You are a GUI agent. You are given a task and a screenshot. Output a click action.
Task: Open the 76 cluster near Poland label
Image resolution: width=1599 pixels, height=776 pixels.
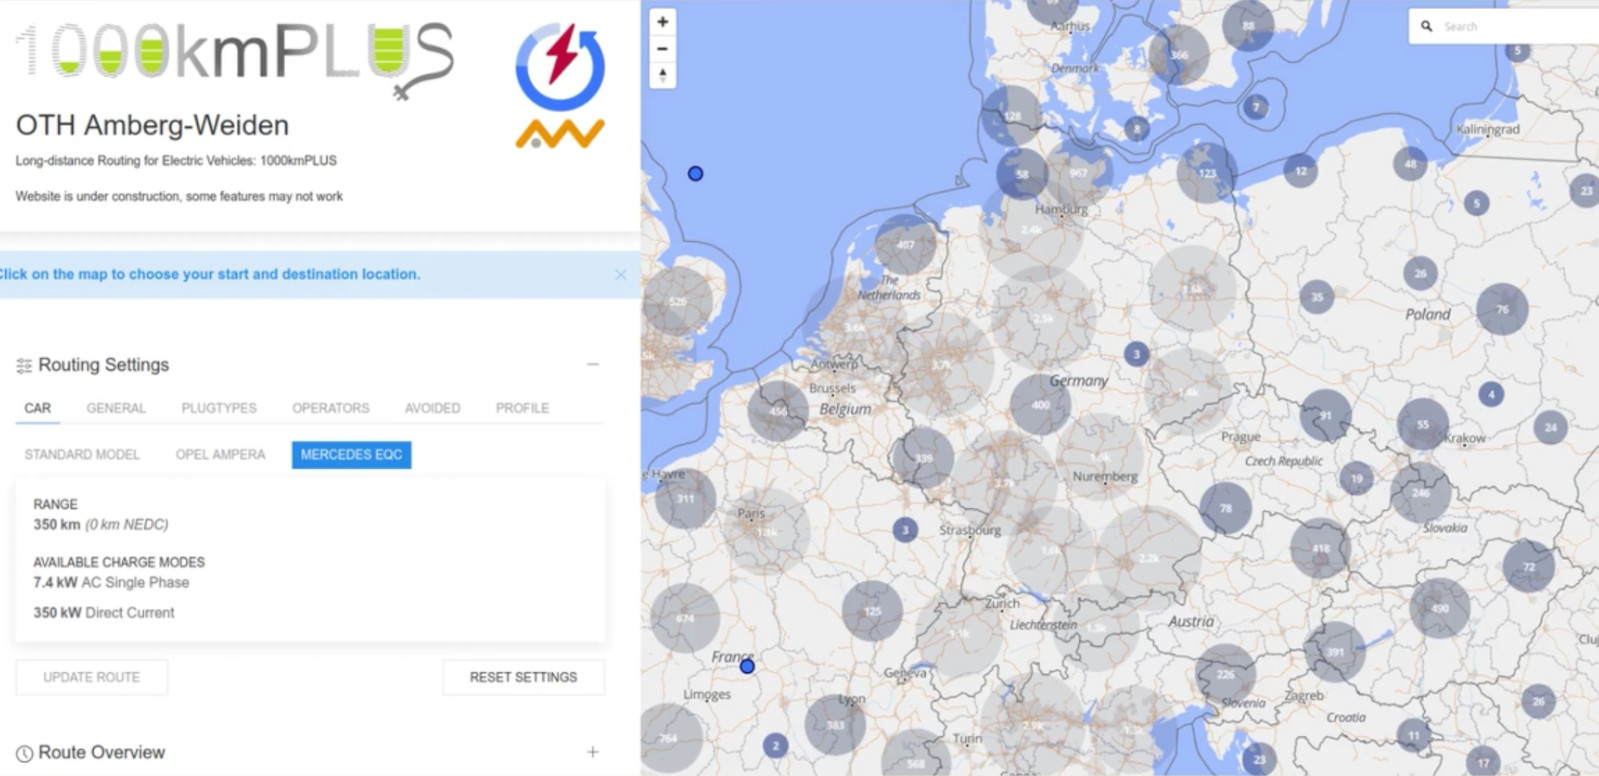click(1502, 309)
